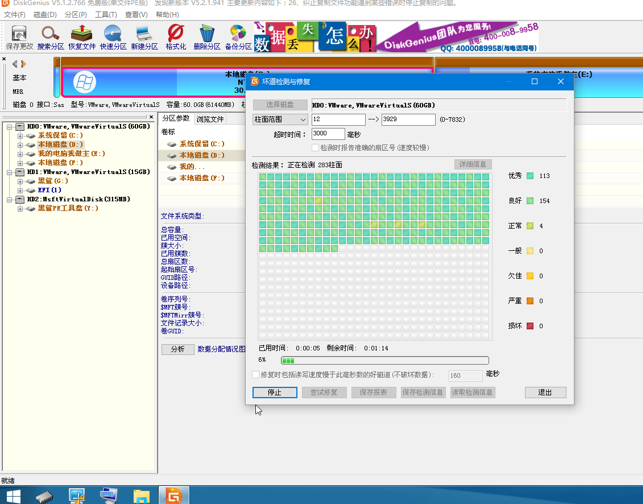Open the 柱面范围 dropdown in the dialog
Image resolution: width=643 pixels, height=504 pixels.
pyautogui.click(x=280, y=119)
